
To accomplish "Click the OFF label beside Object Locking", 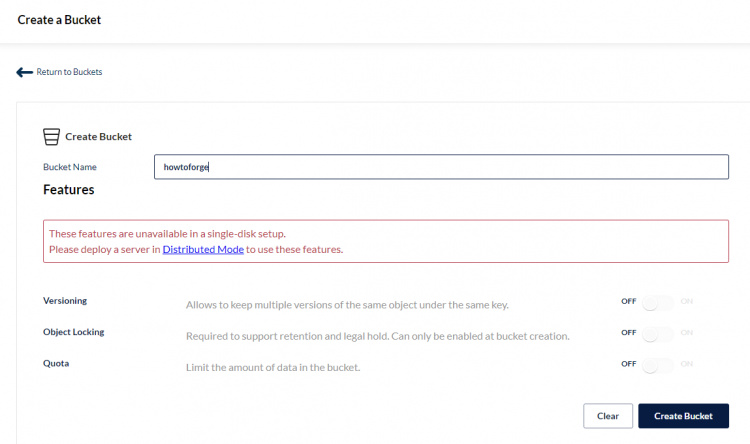I will (x=628, y=333).
